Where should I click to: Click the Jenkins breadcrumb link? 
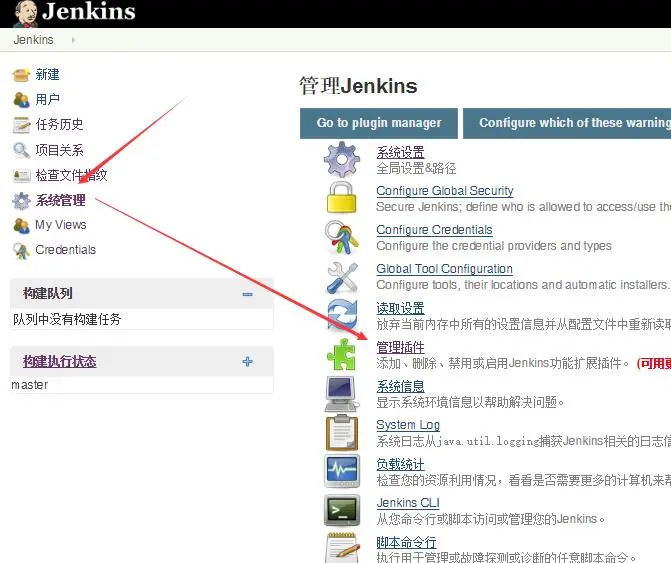tap(33, 40)
